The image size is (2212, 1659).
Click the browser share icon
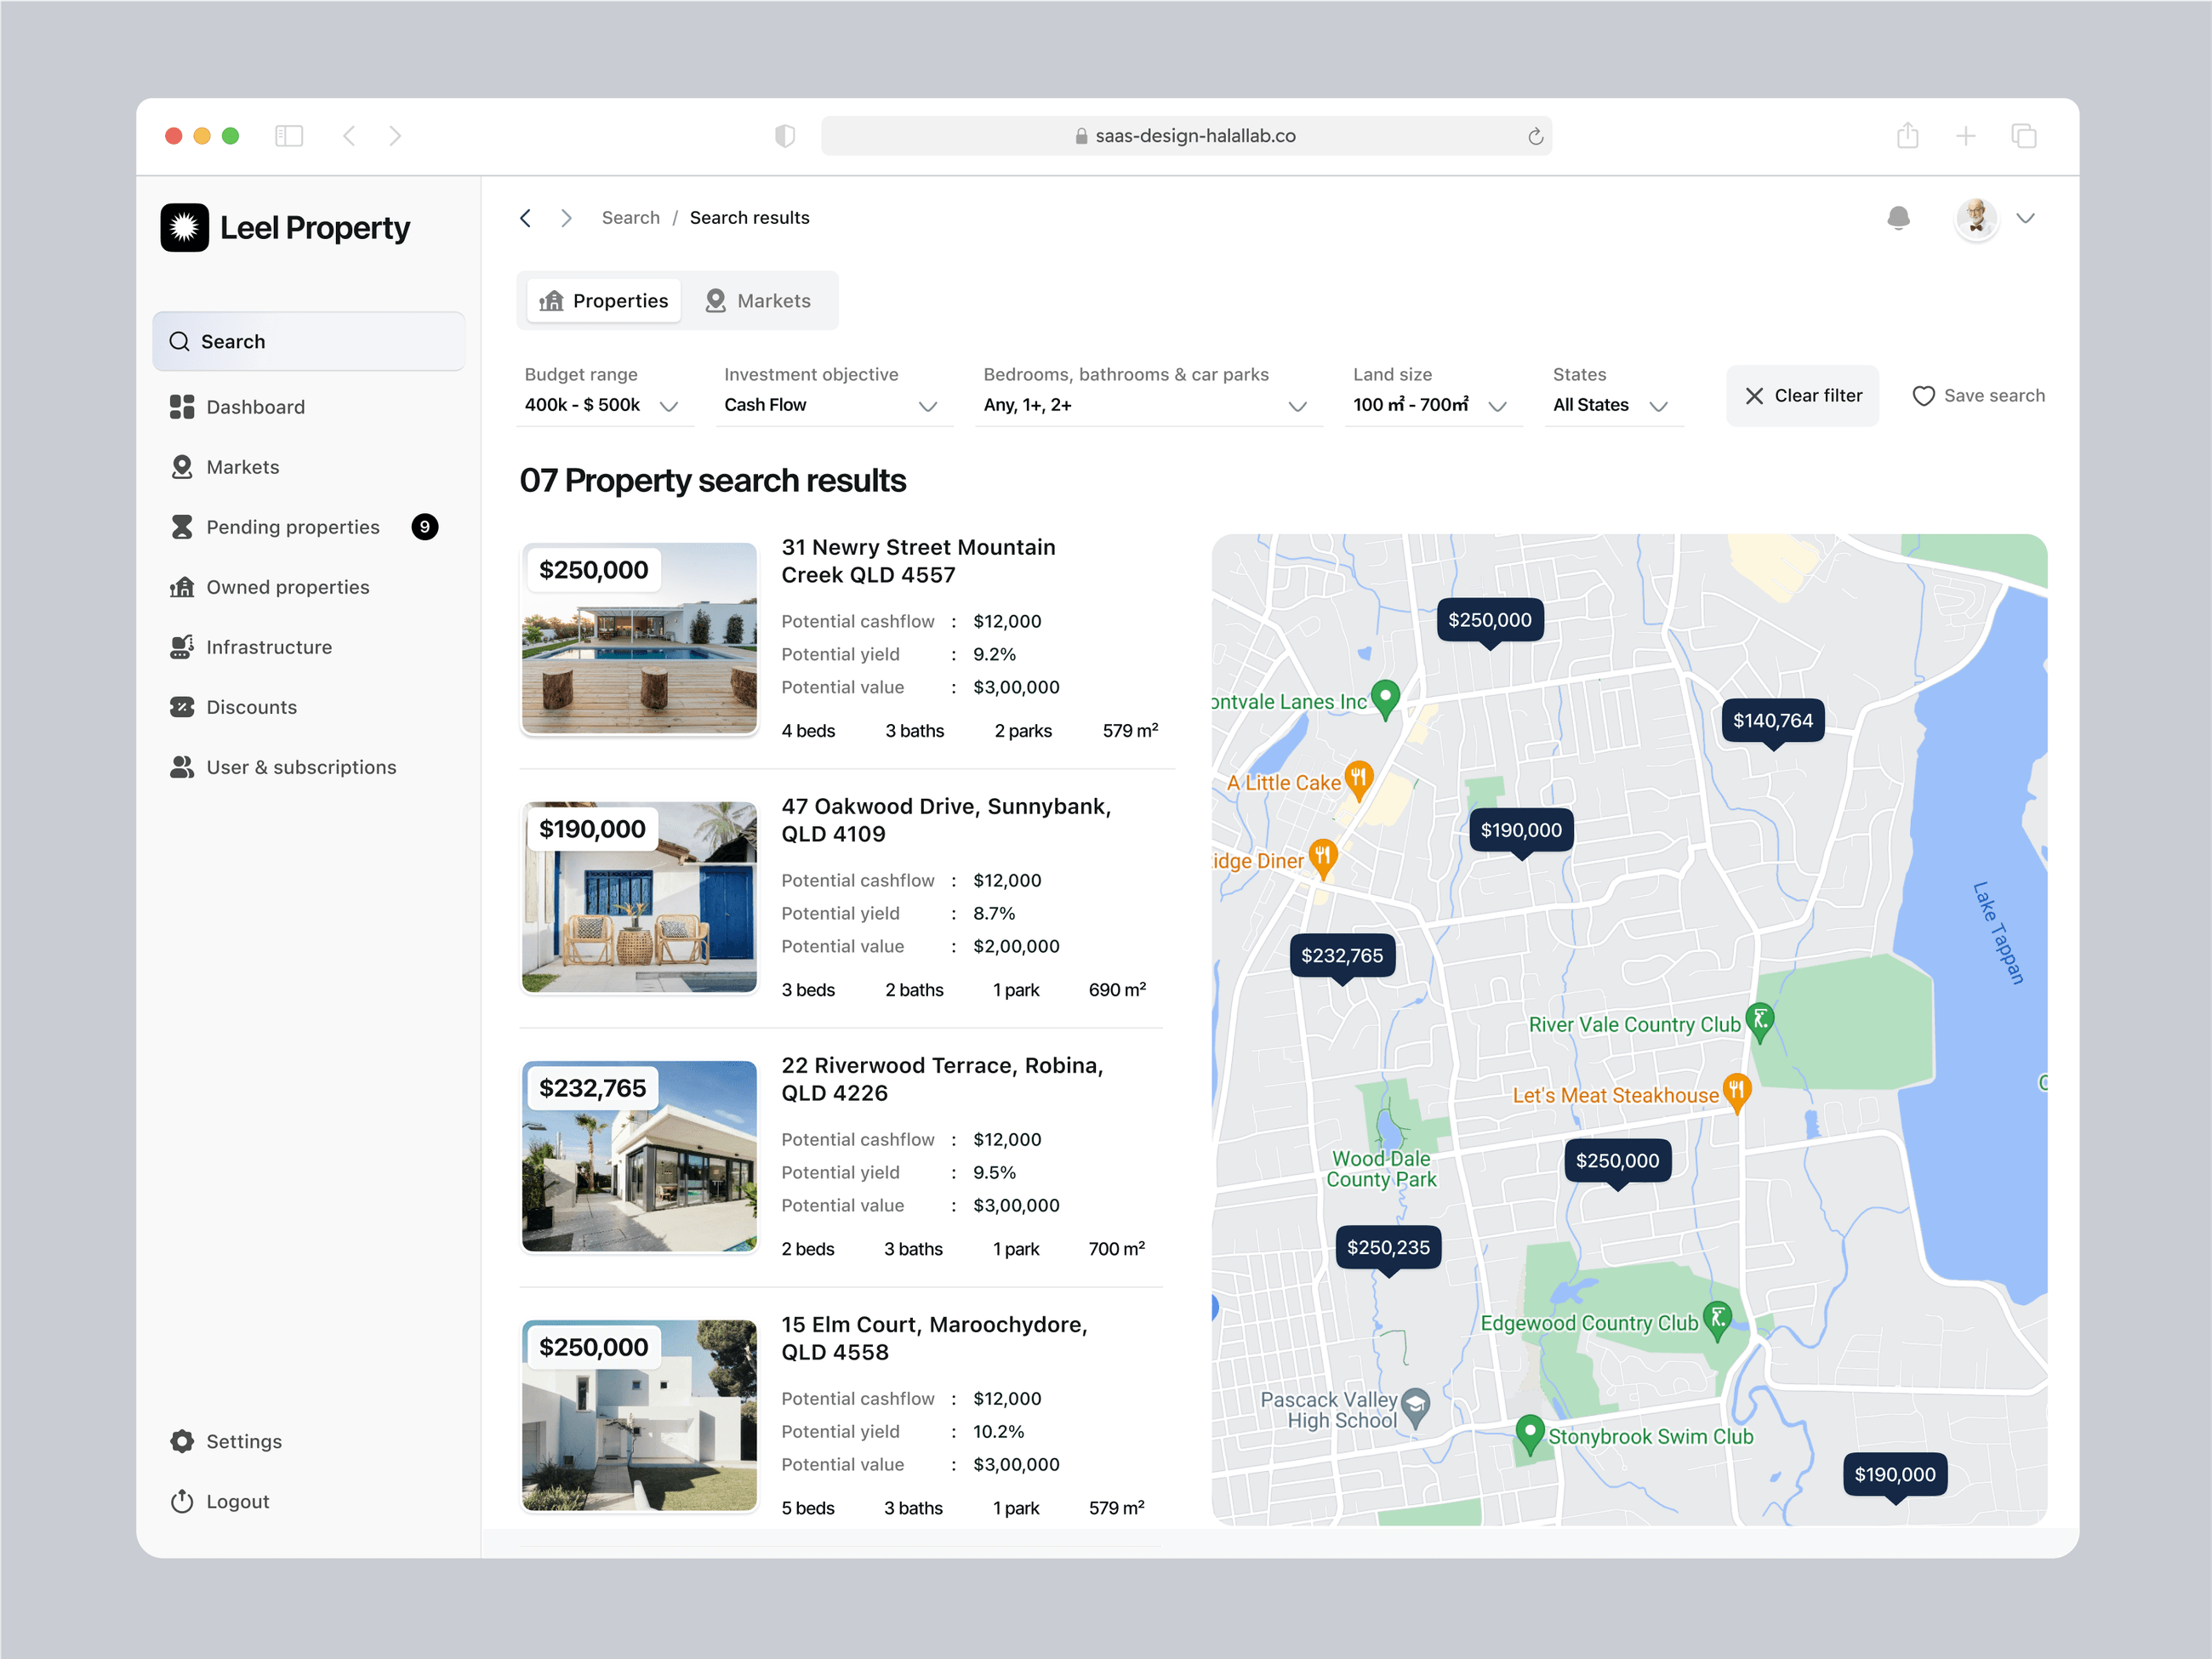click(x=1907, y=136)
